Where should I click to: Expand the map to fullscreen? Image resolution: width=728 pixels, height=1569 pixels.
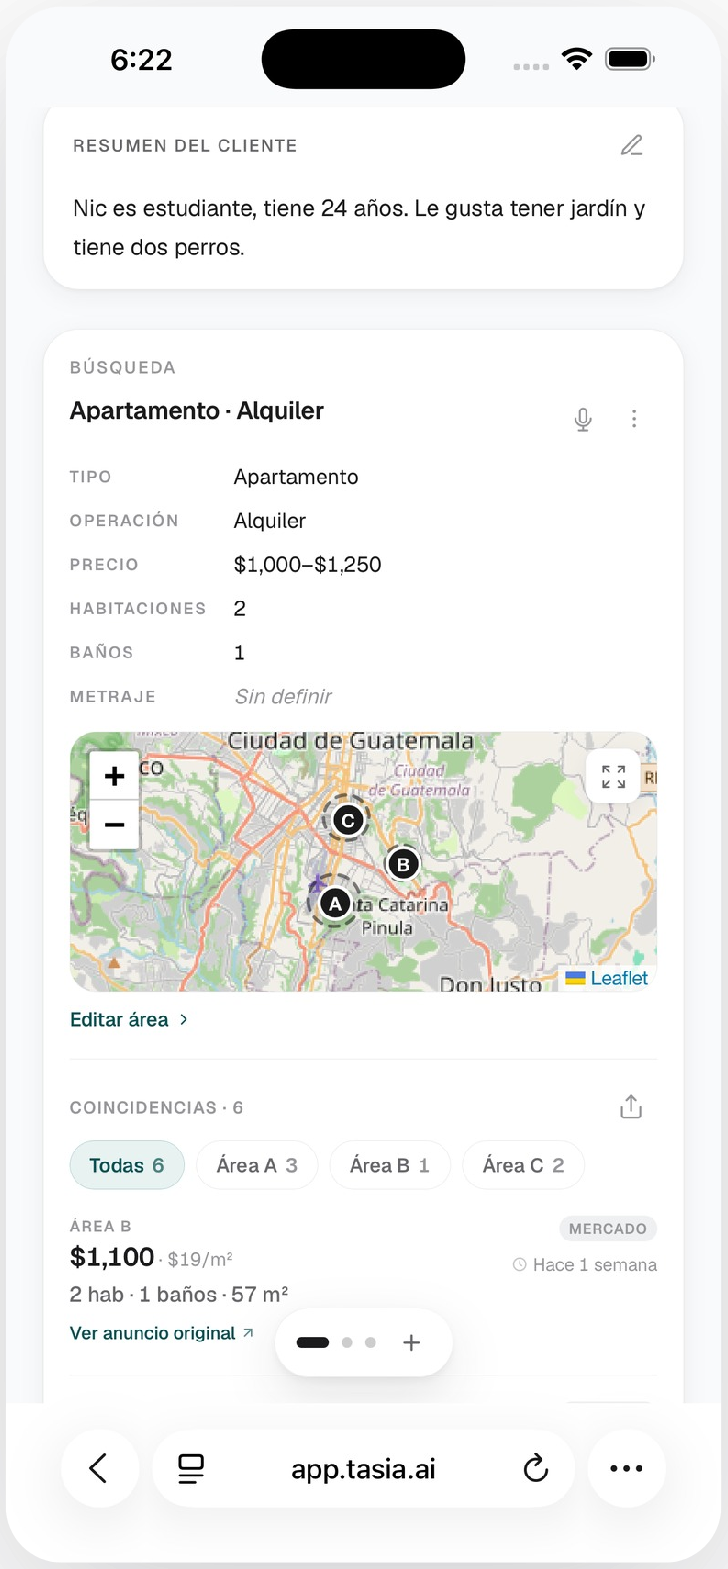[613, 776]
